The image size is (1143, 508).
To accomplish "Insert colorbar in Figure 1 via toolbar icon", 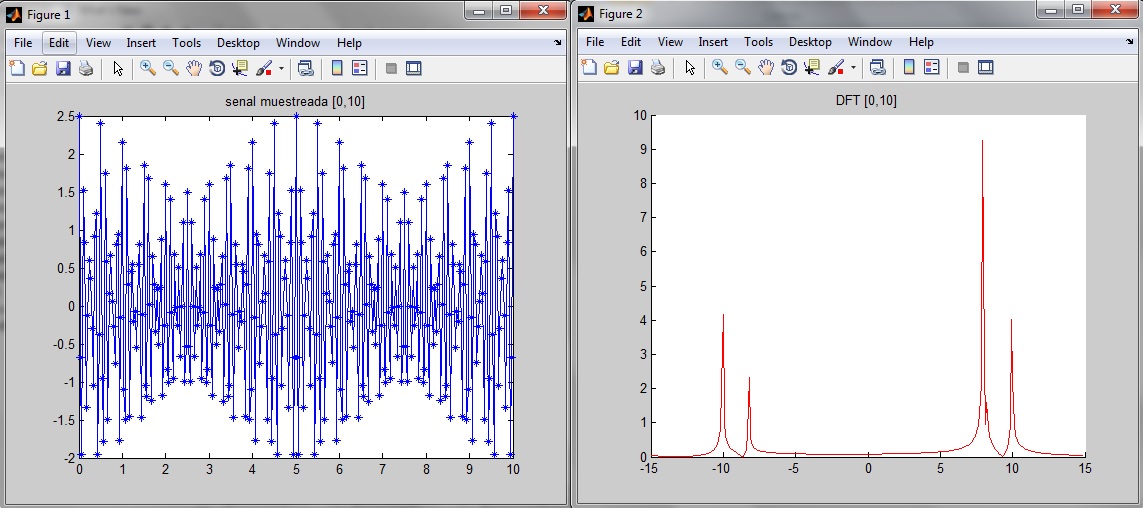I will point(337,68).
